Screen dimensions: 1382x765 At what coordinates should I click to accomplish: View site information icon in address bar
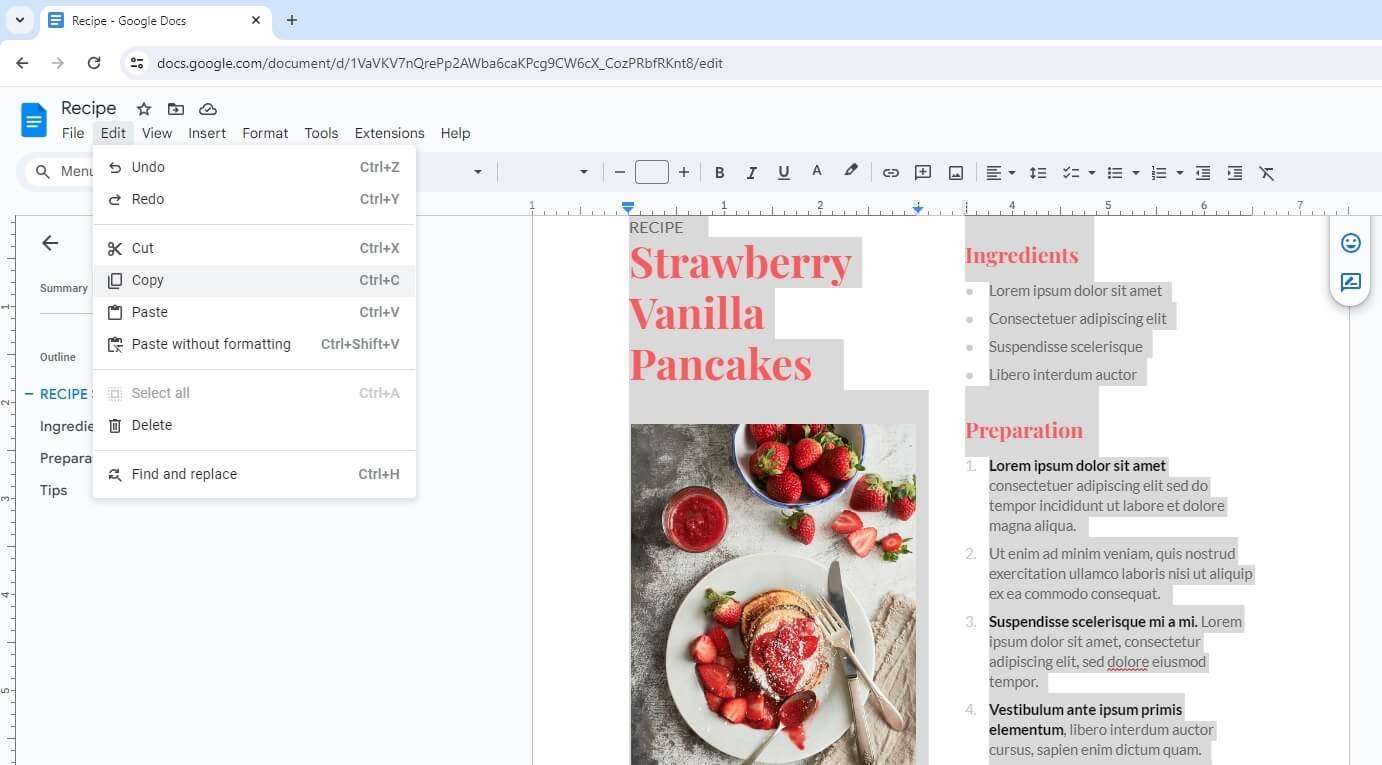[x=138, y=63]
